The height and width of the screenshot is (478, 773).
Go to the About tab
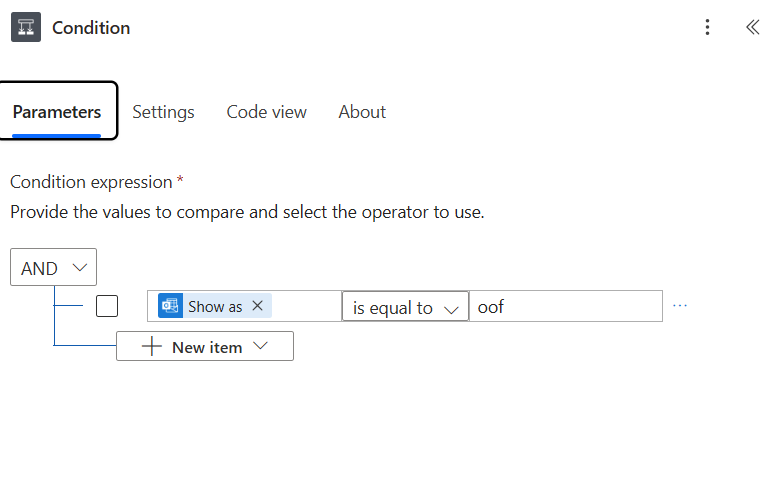coord(362,112)
